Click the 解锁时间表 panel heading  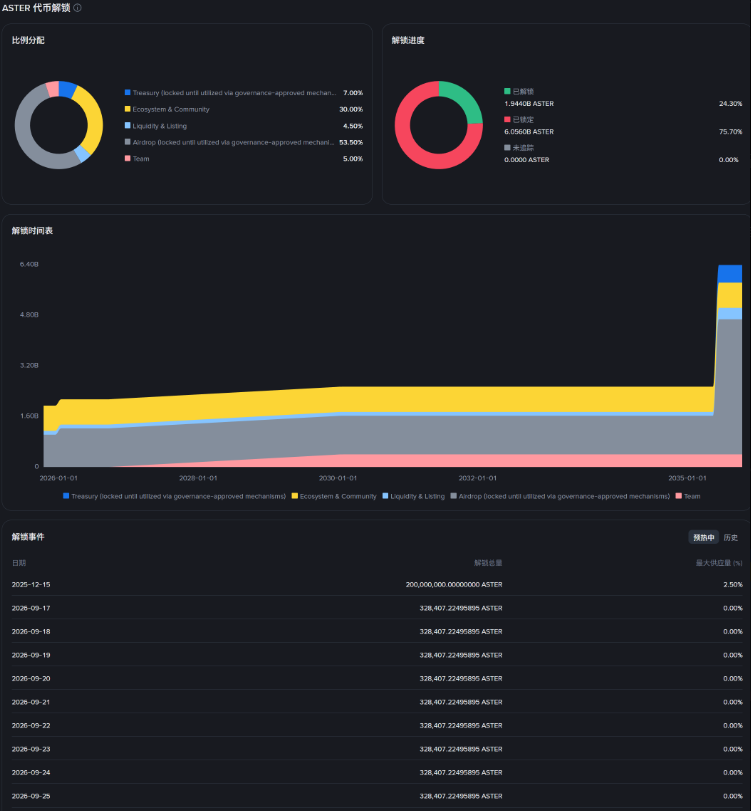pyautogui.click(x=32, y=231)
